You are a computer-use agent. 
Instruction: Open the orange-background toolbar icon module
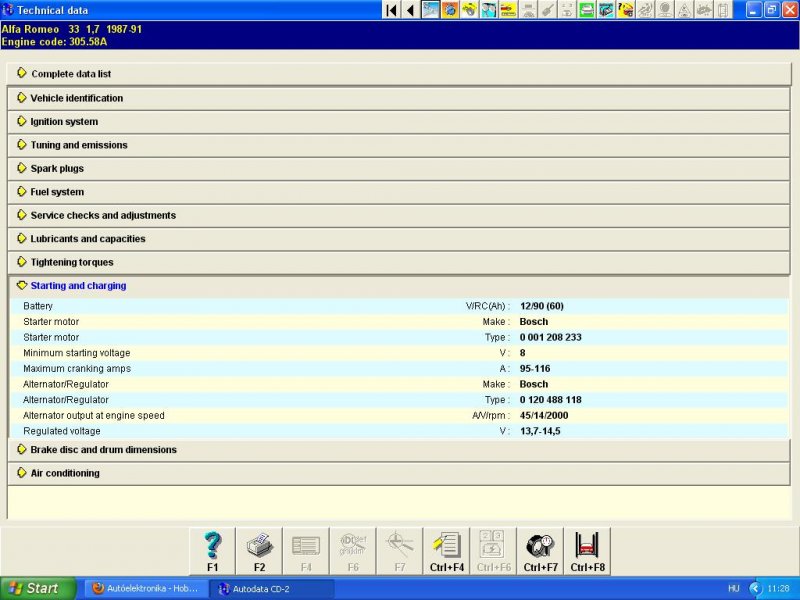point(450,10)
